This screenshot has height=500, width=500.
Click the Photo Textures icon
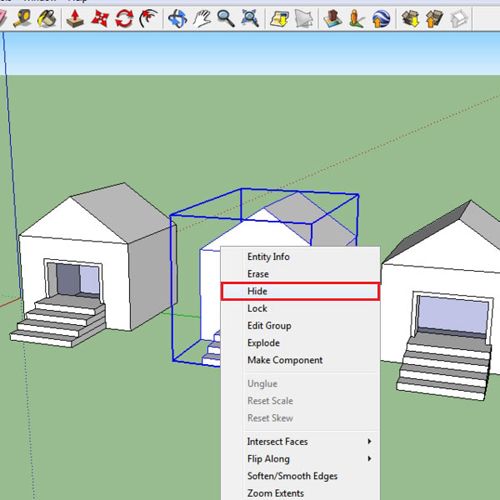(357, 18)
